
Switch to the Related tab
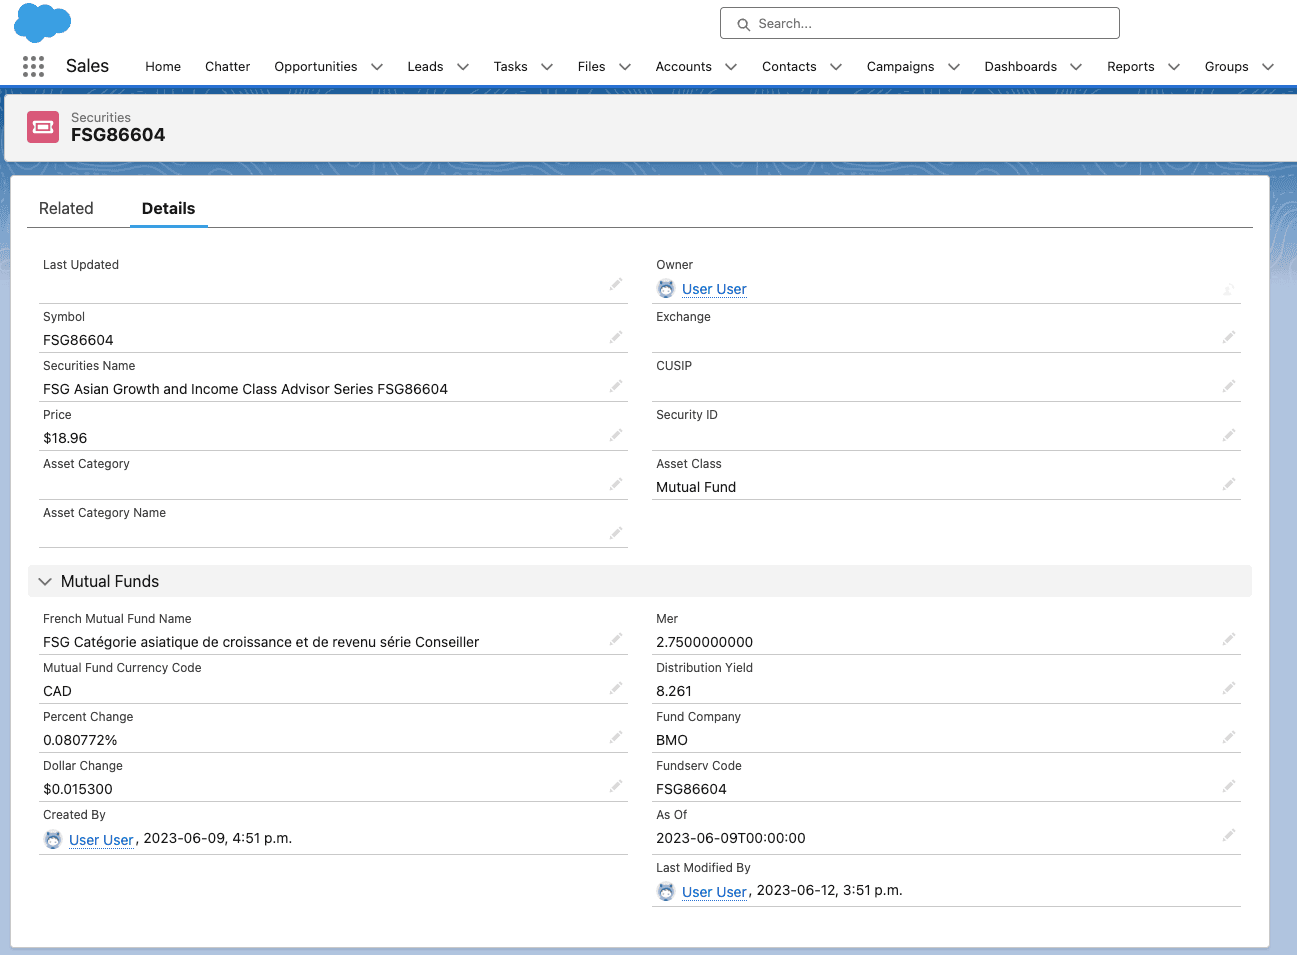(x=66, y=208)
